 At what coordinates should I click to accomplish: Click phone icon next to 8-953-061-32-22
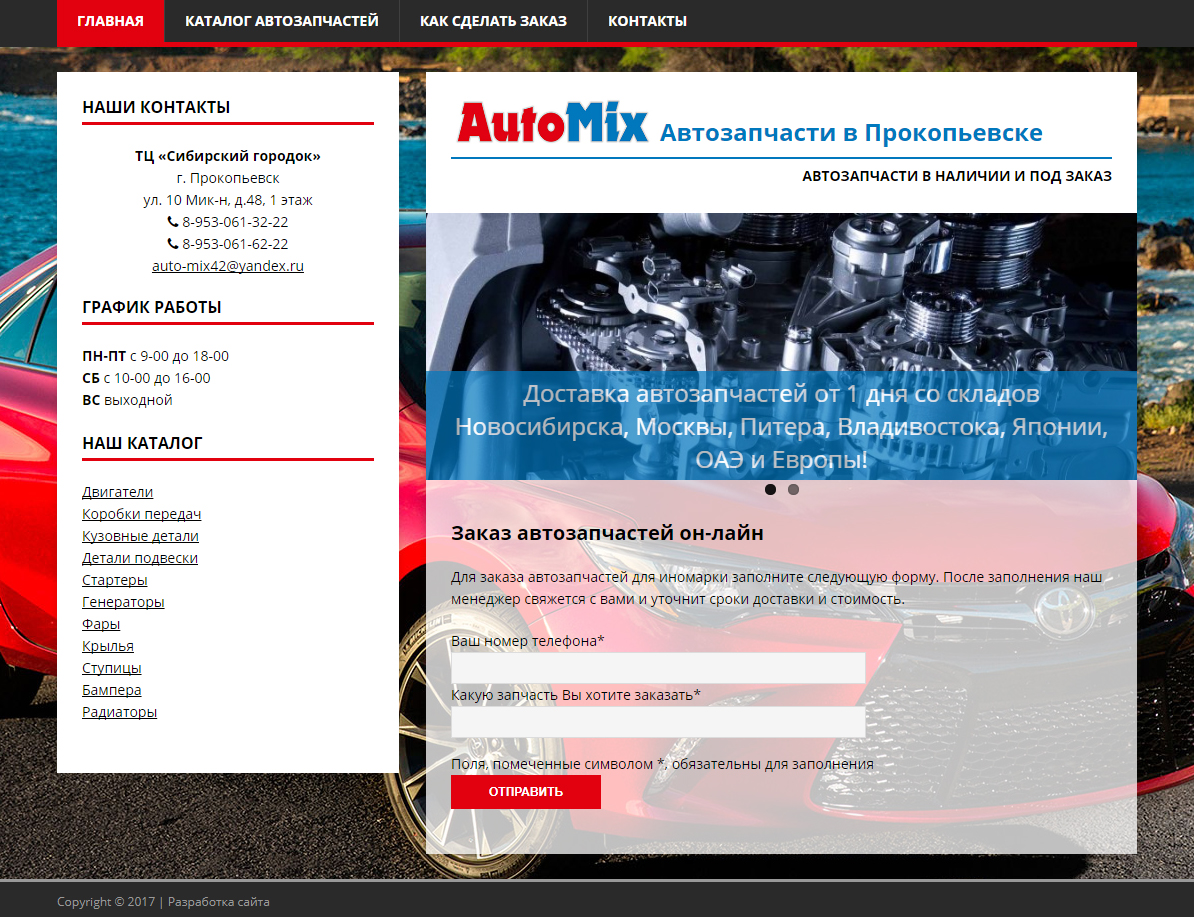coord(173,222)
